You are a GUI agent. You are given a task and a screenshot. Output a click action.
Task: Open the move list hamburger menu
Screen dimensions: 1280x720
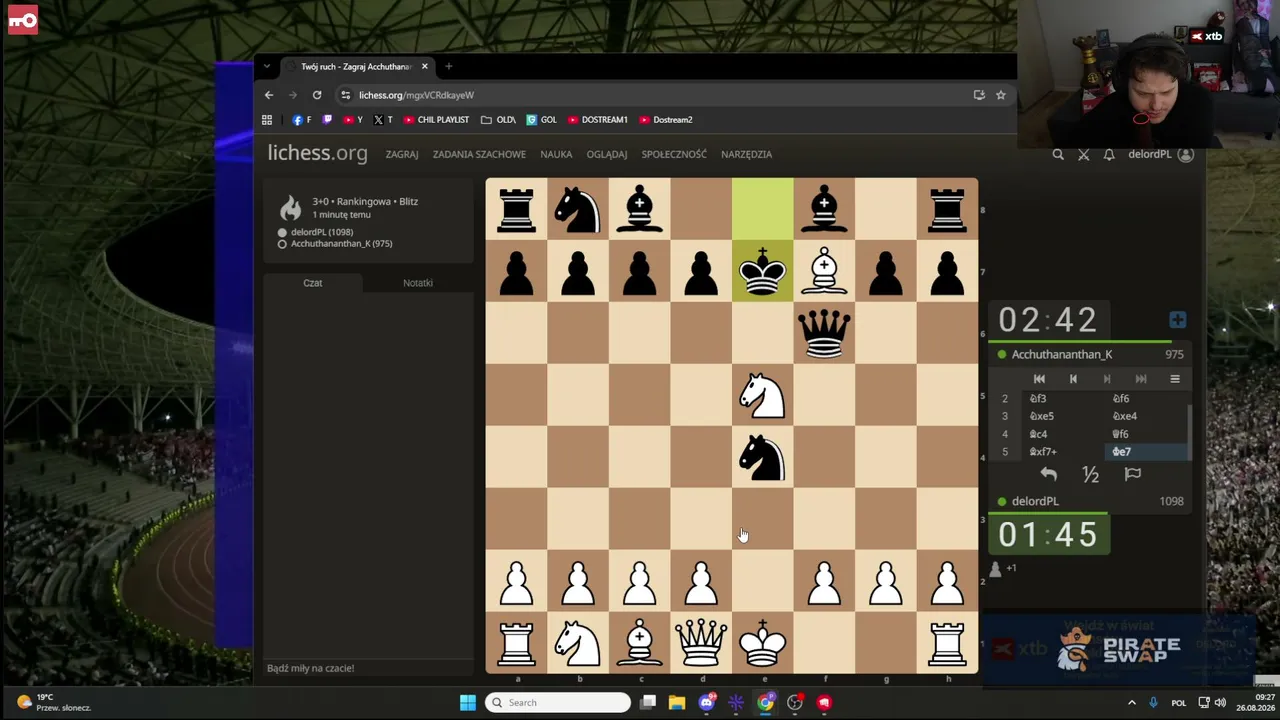coord(1175,379)
